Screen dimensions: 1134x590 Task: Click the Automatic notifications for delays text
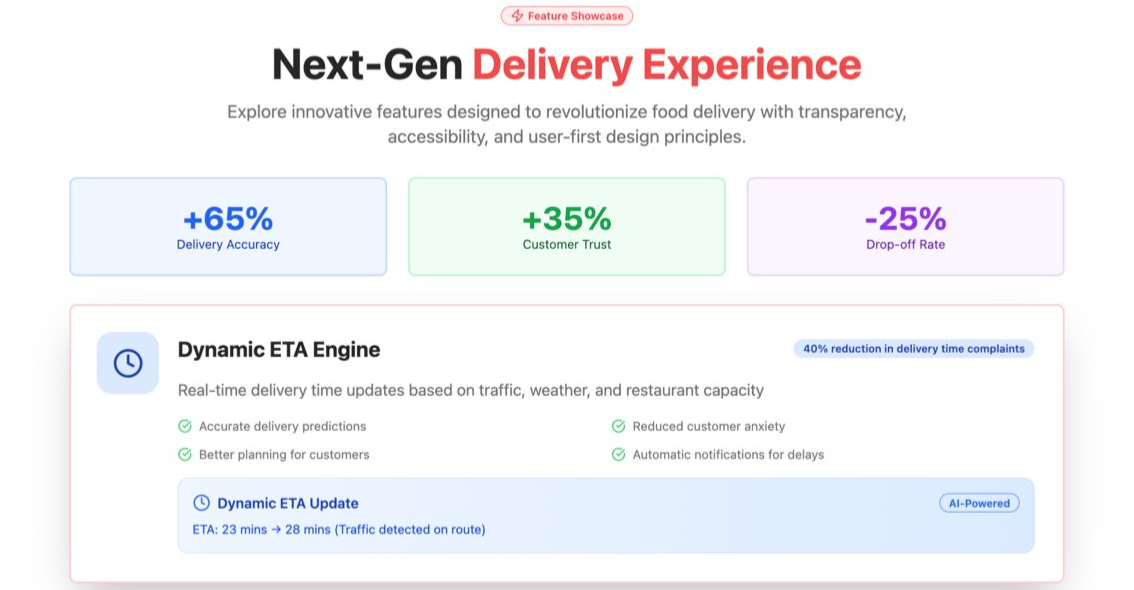[728, 454]
